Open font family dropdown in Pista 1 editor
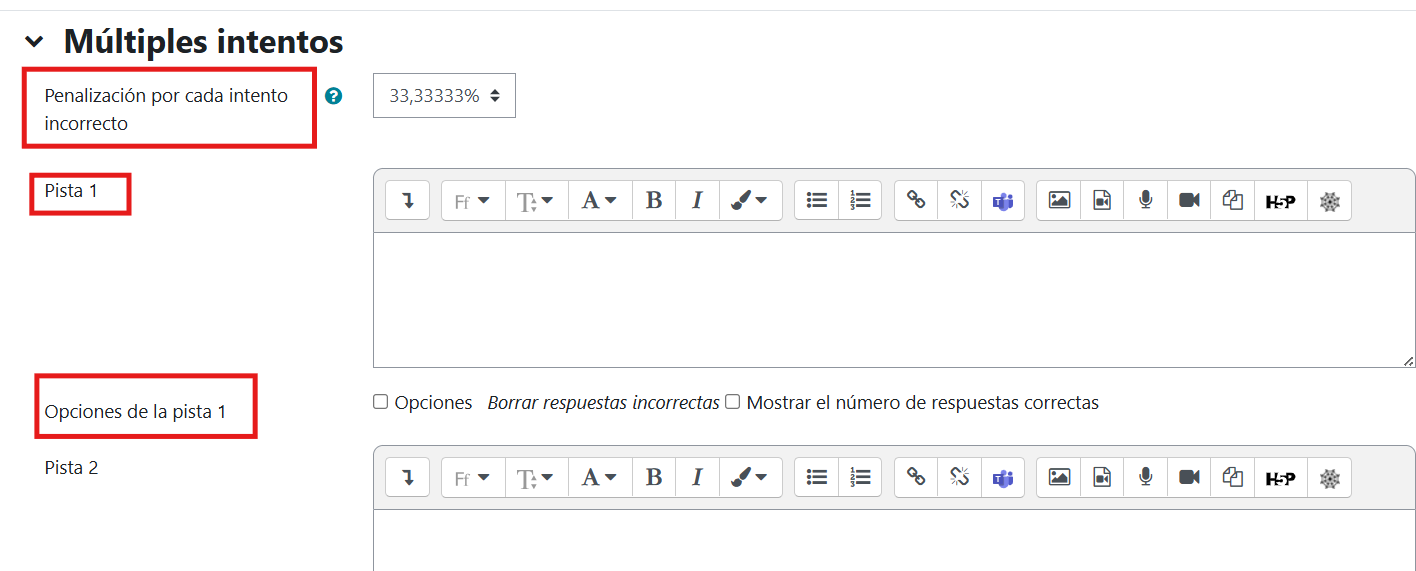 tap(473, 201)
